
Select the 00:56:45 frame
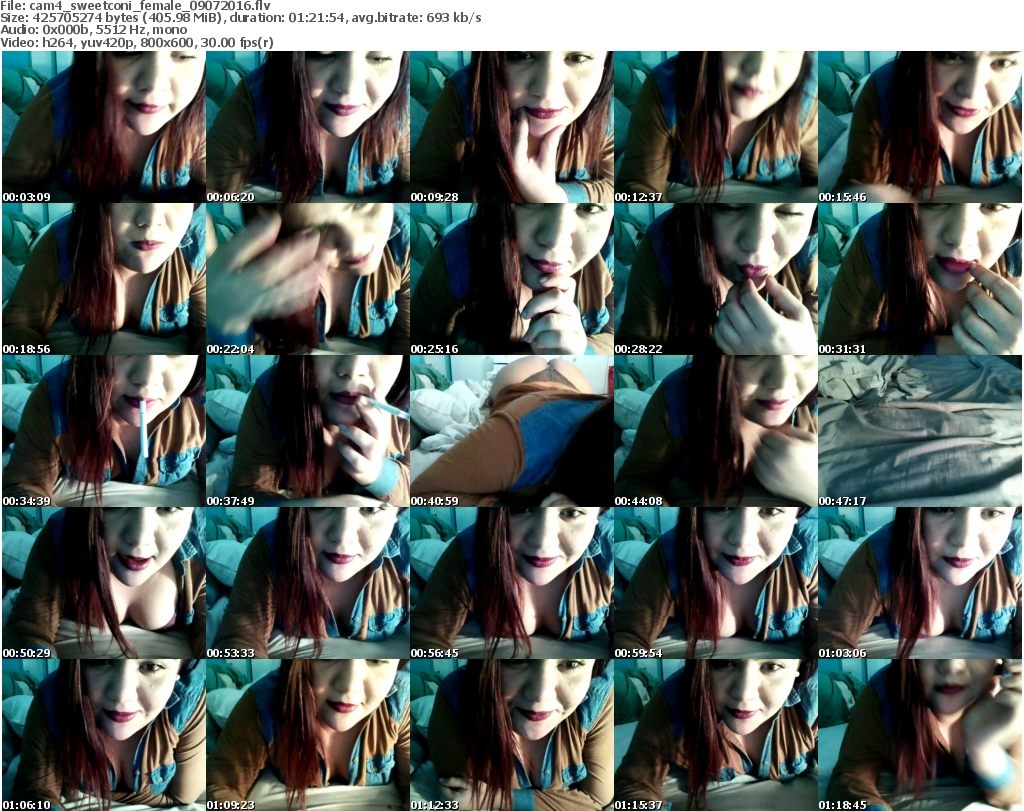coord(511,583)
